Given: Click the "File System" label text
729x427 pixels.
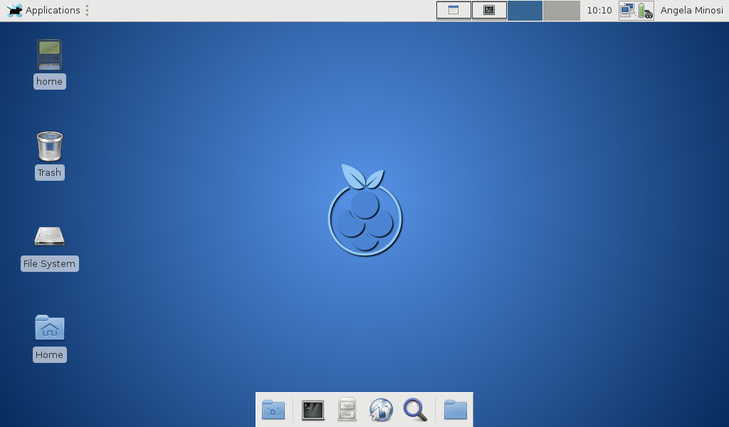Looking at the screenshot, I should point(49,264).
